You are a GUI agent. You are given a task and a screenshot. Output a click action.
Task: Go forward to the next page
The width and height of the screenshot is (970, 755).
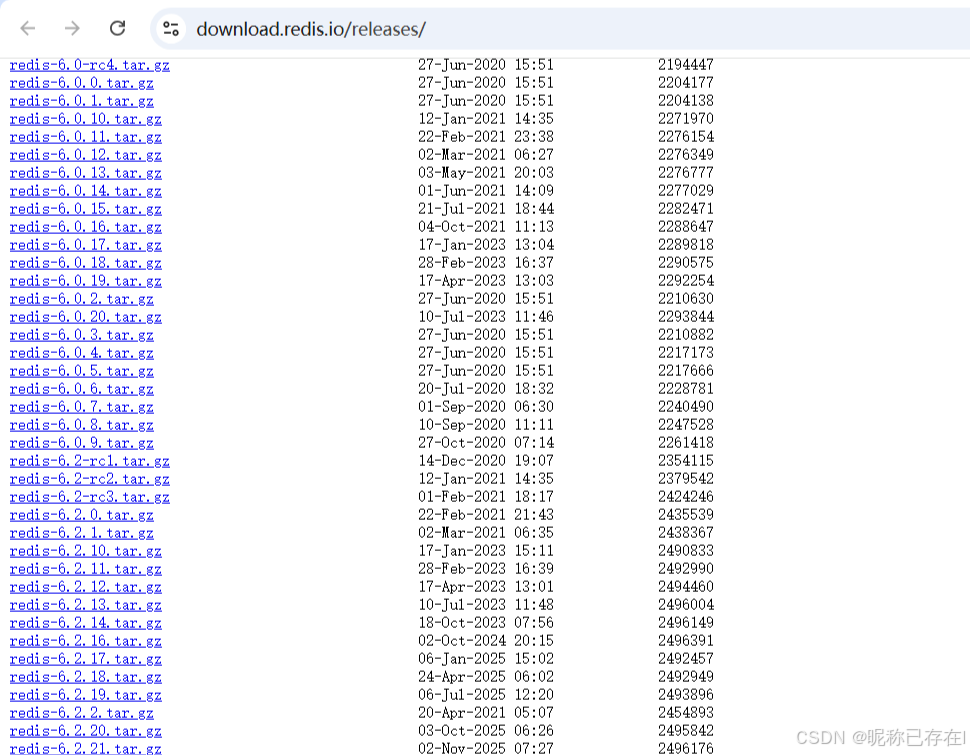(72, 28)
